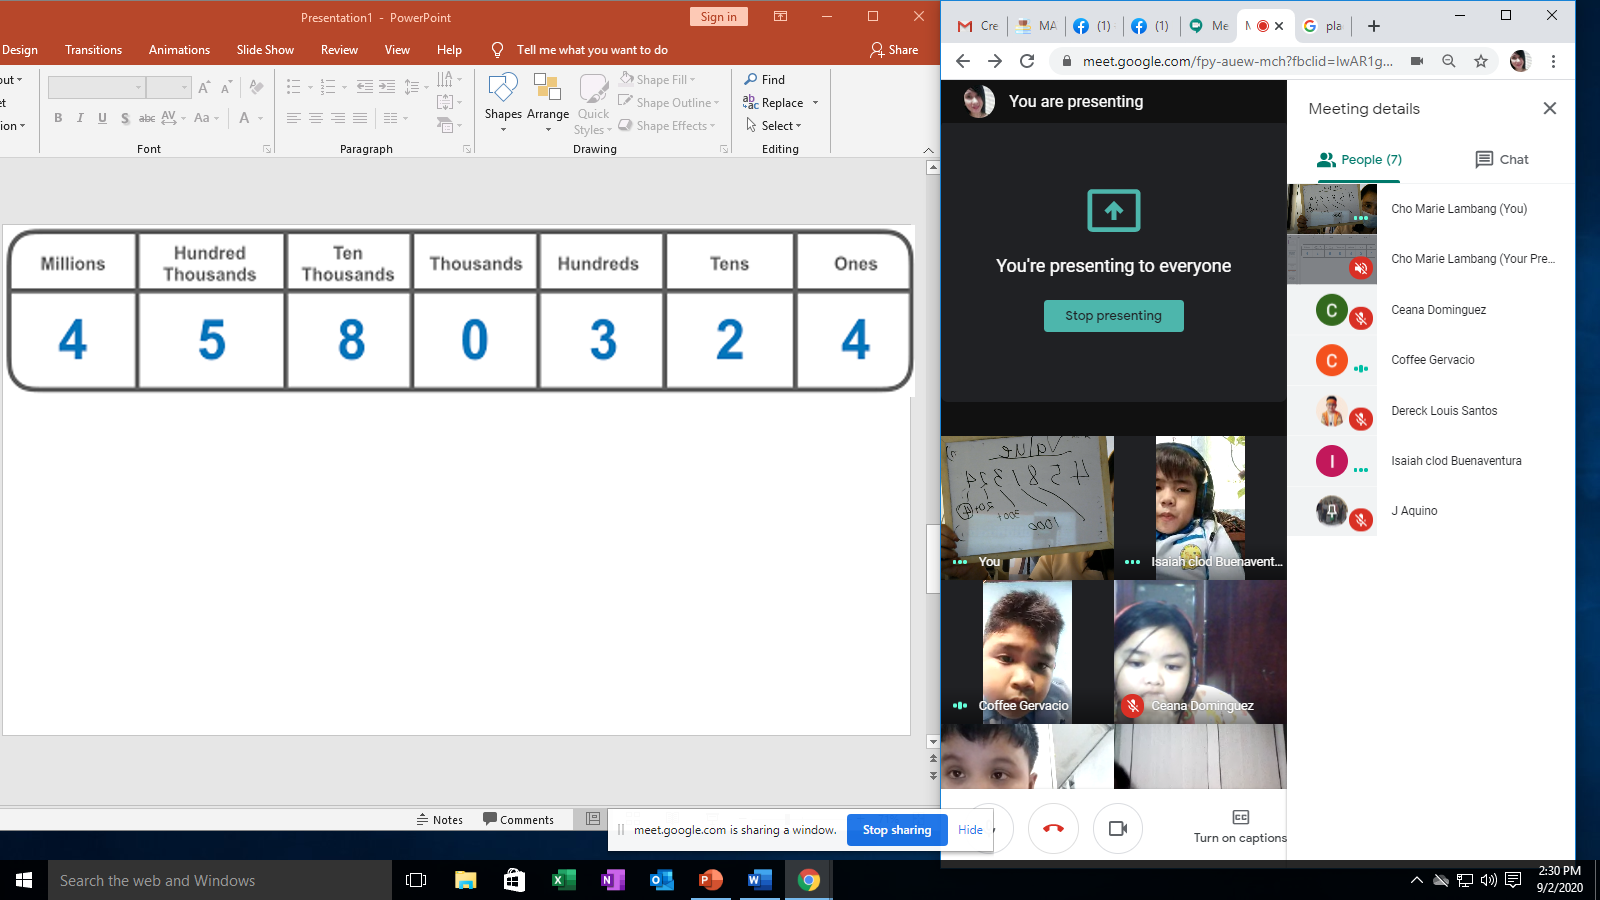Toggle Bold formatting
Viewport: 1600px width, 900px height.
pyautogui.click(x=58, y=118)
